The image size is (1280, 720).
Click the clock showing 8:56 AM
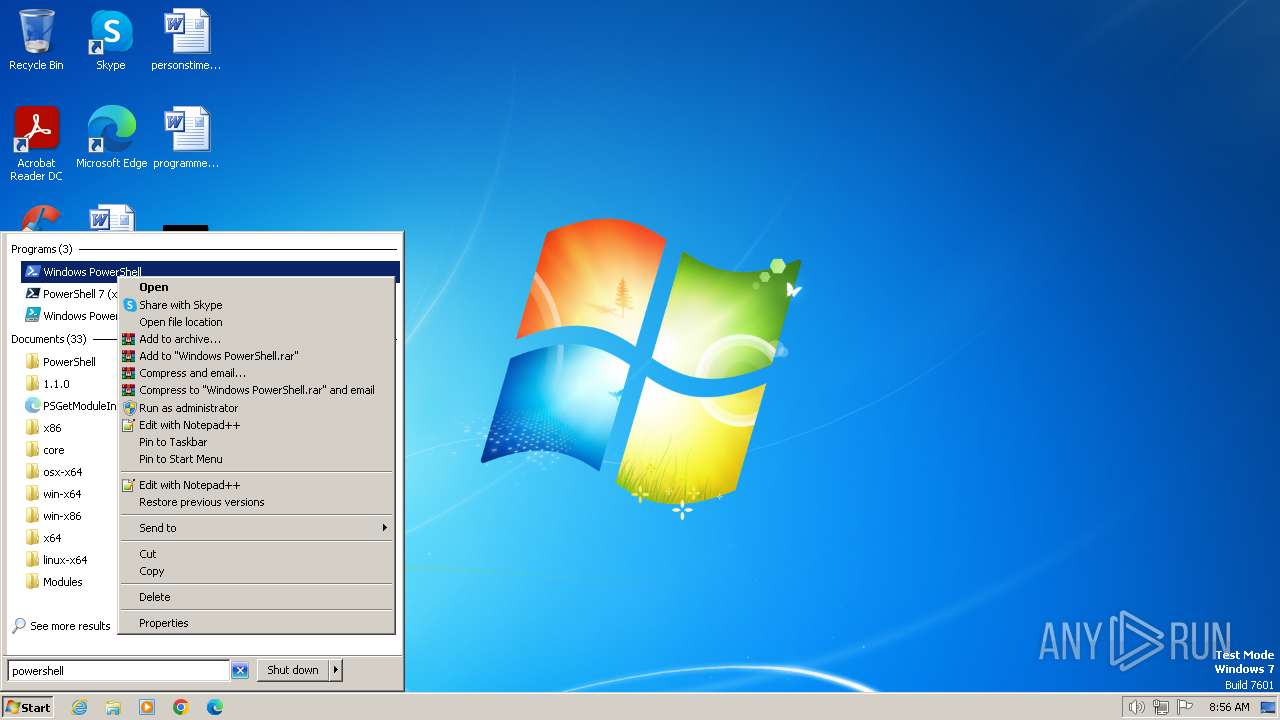[x=1229, y=707]
